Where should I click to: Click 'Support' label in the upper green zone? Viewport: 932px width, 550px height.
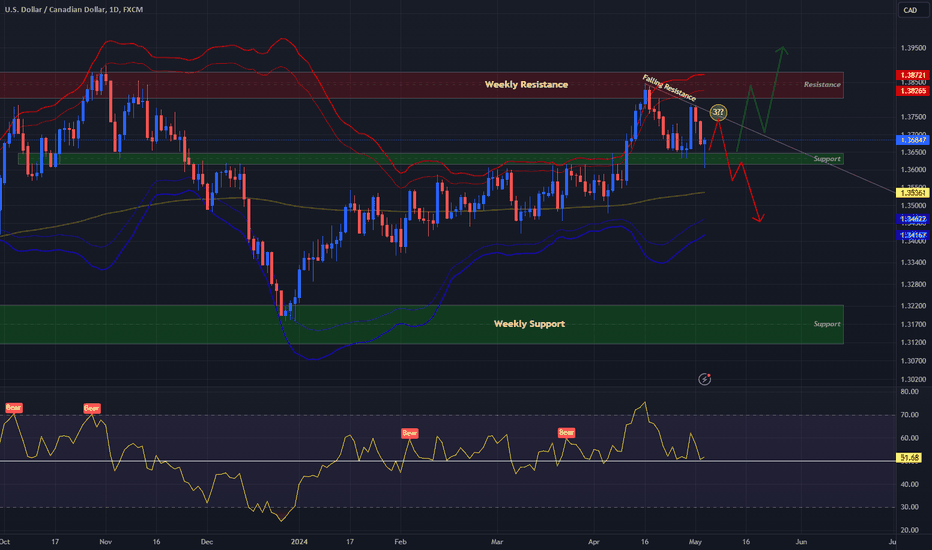pos(827,159)
